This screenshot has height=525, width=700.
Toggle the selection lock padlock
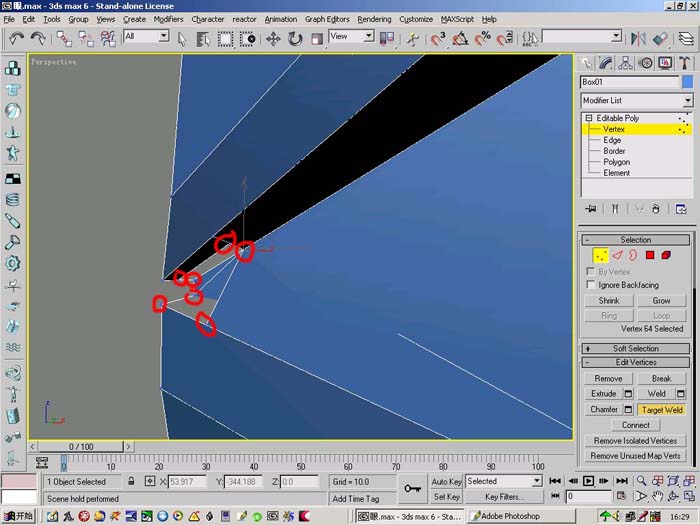pos(131,481)
